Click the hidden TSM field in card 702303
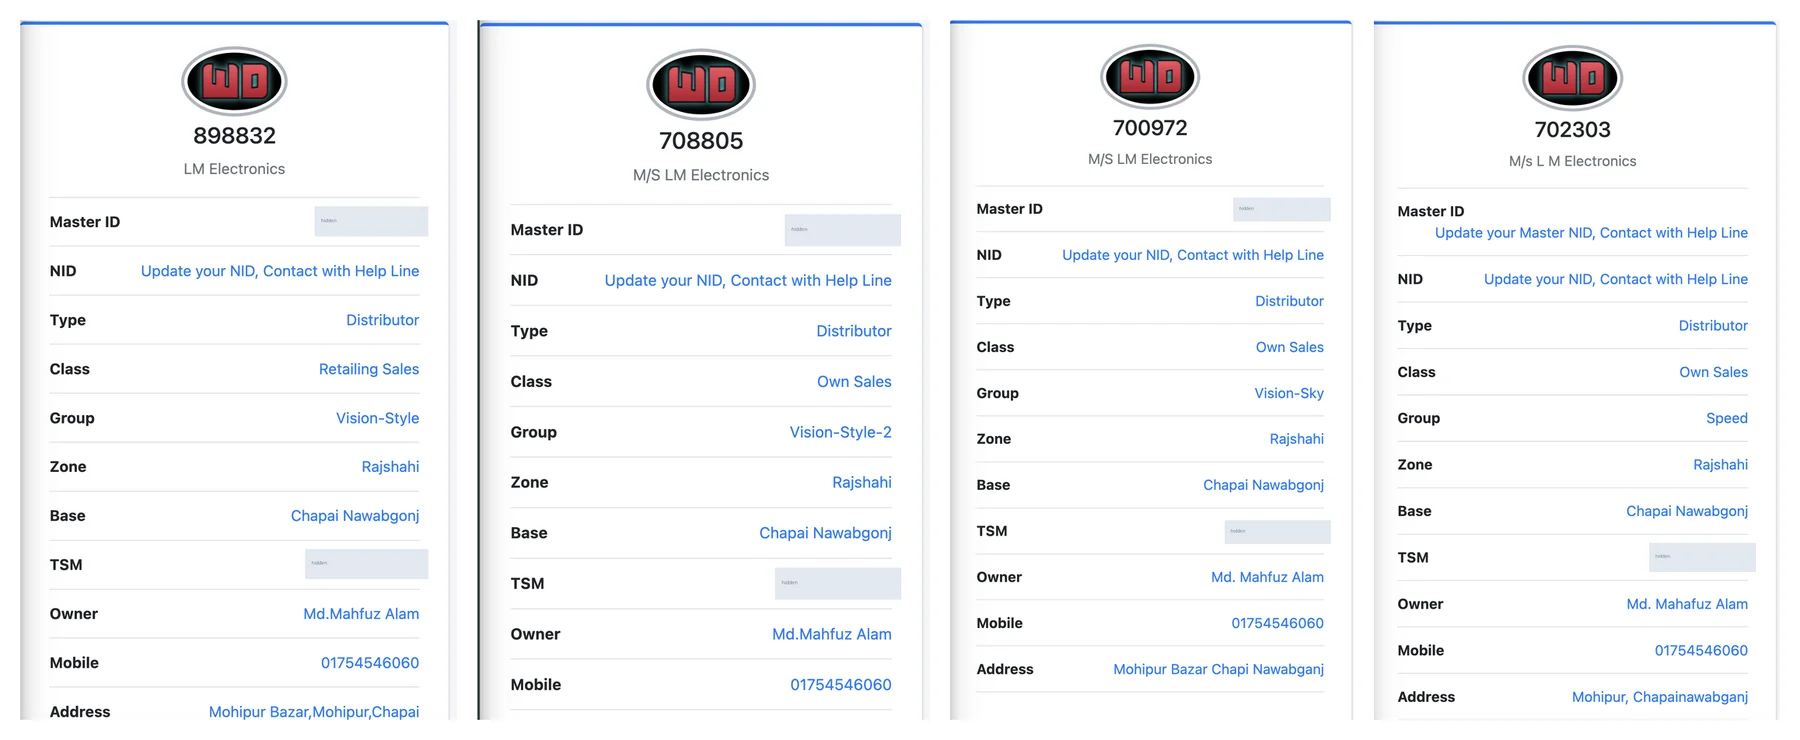 (x=1702, y=557)
